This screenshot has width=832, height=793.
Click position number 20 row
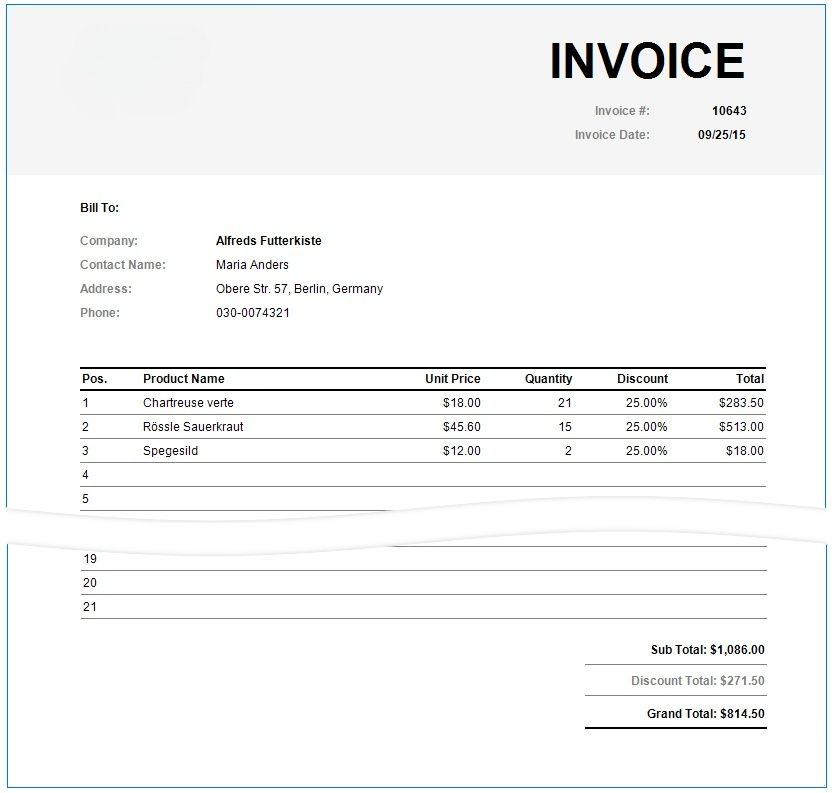click(x=423, y=582)
